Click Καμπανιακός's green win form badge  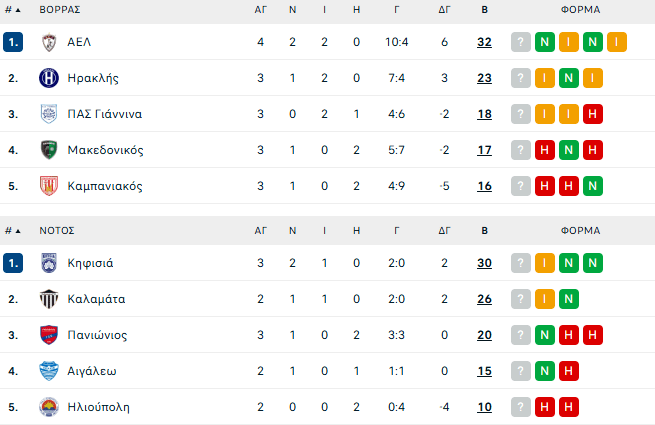tap(593, 186)
